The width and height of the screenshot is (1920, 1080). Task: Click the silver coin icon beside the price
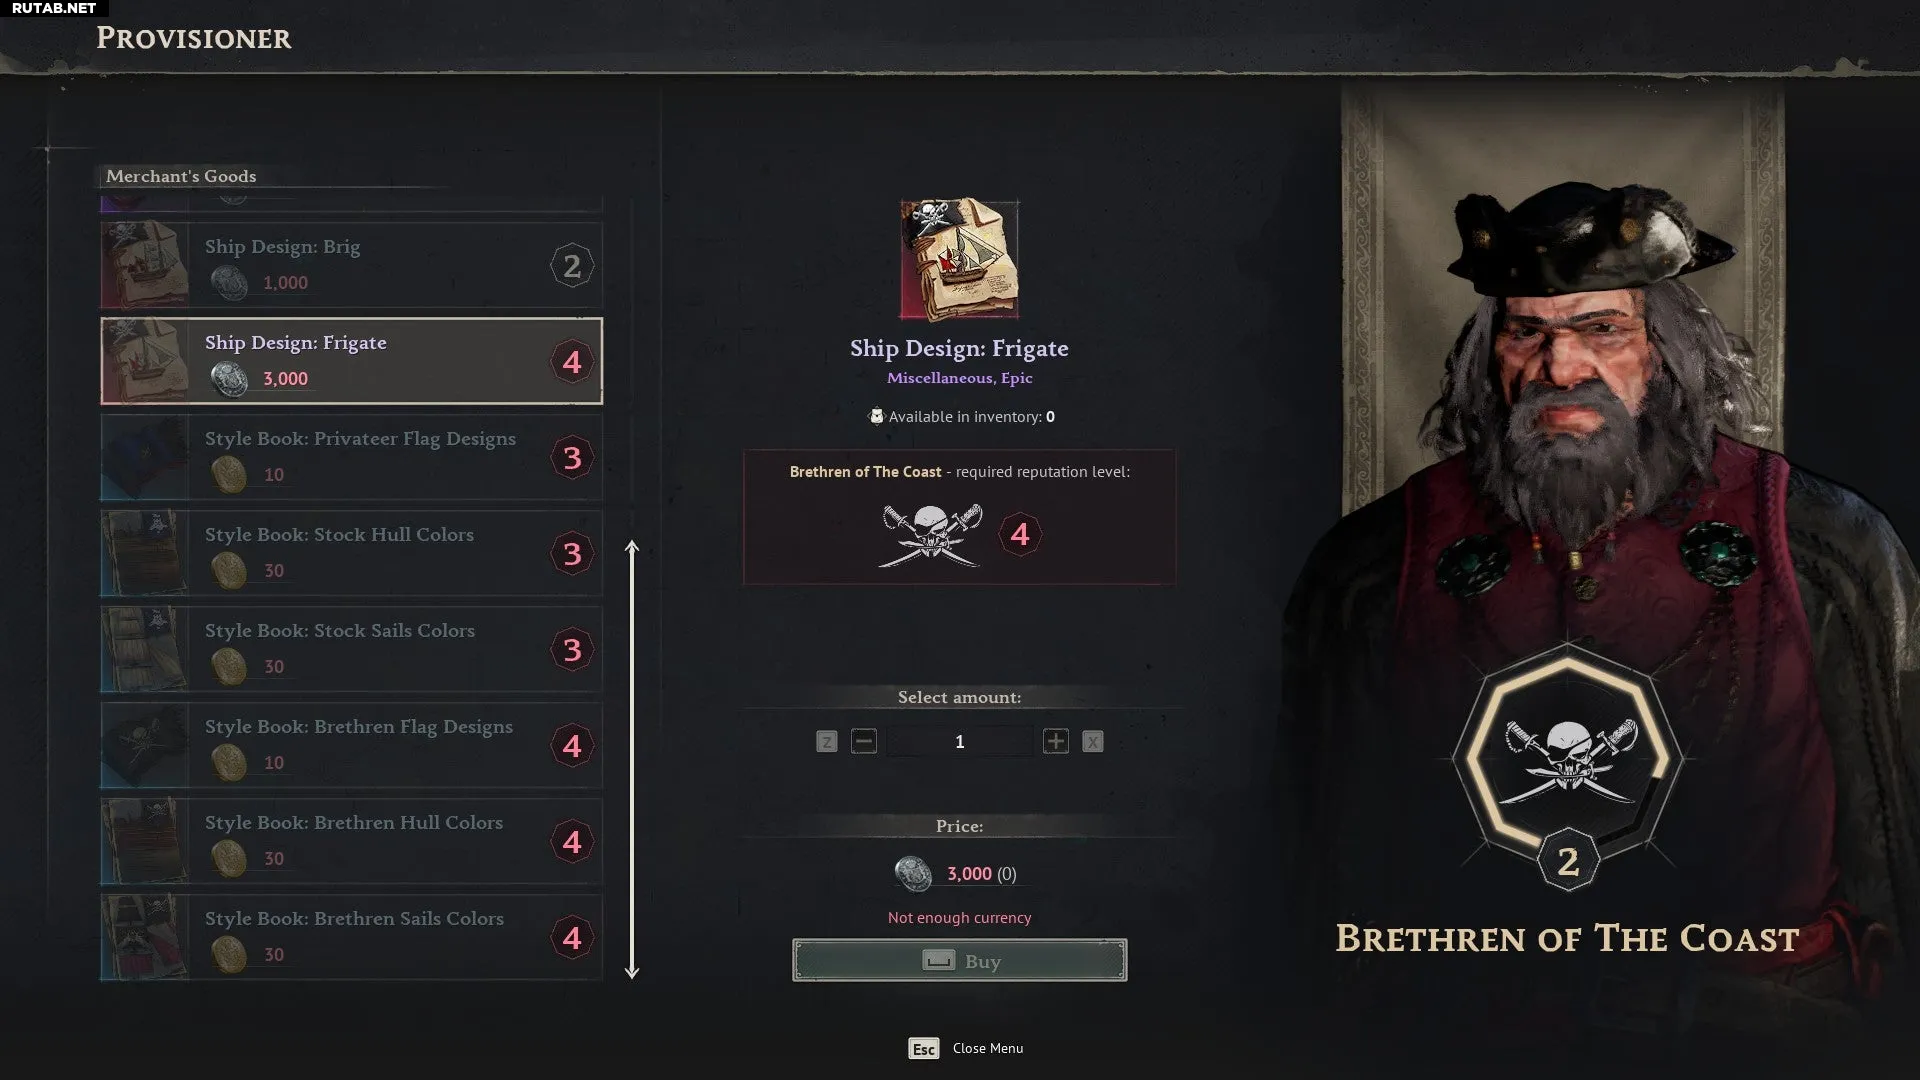[x=913, y=874]
